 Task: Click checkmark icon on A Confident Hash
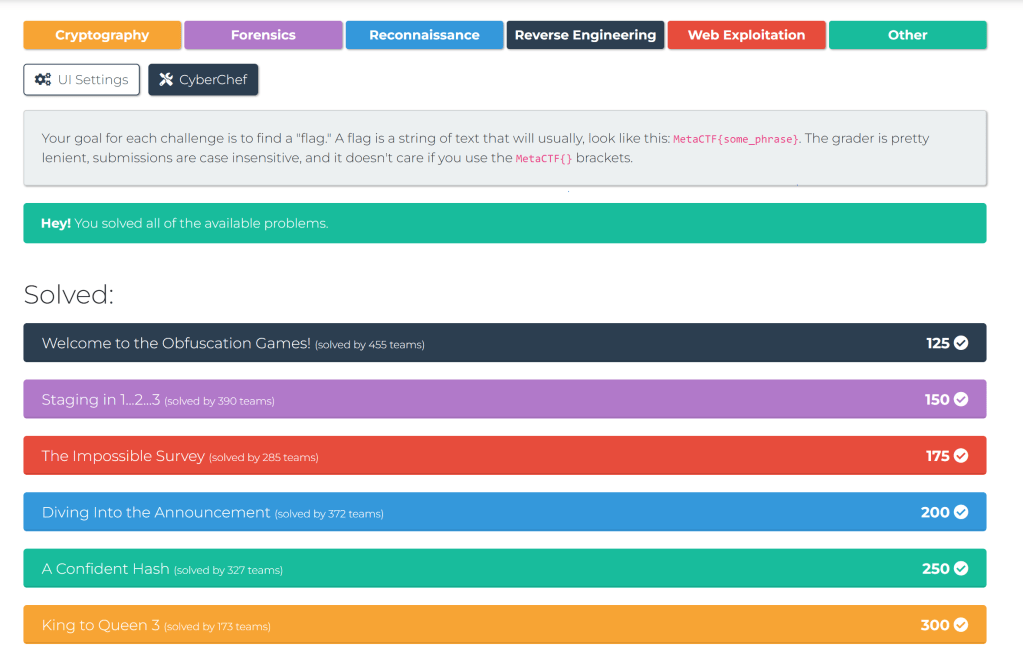[x=961, y=568]
